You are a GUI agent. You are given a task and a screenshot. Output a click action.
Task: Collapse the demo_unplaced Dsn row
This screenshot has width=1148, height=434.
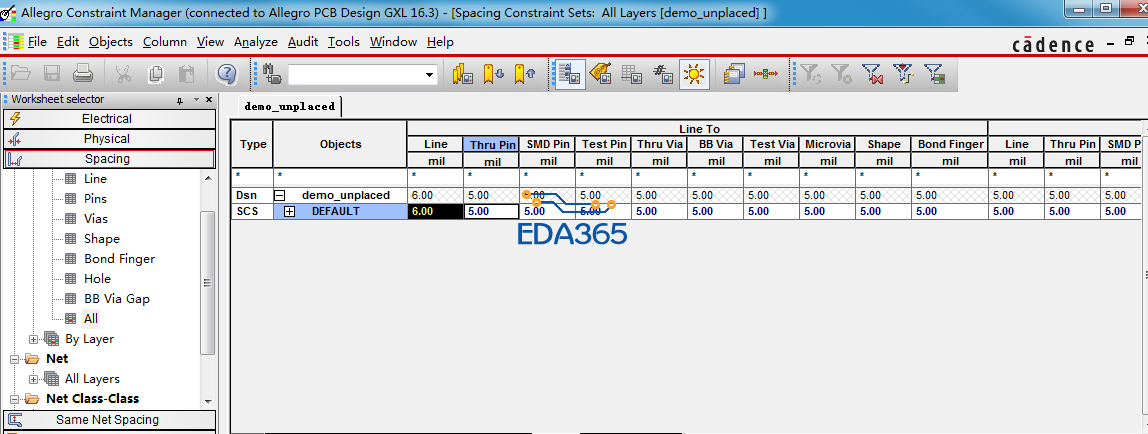(279, 195)
